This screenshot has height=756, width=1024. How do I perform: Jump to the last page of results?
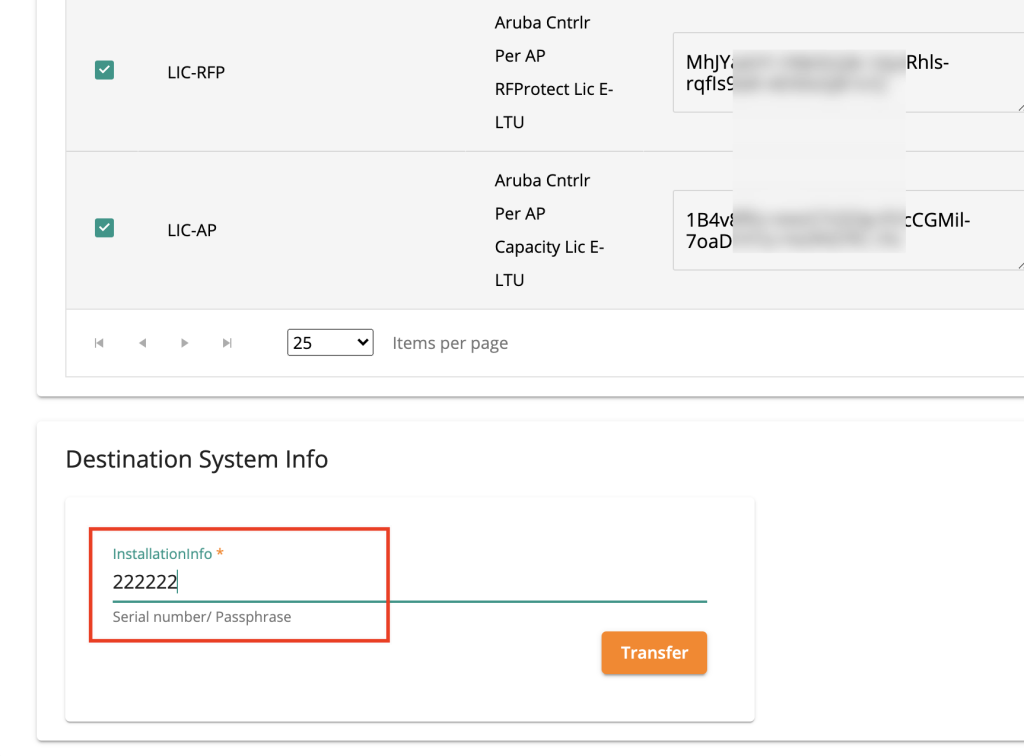point(227,343)
